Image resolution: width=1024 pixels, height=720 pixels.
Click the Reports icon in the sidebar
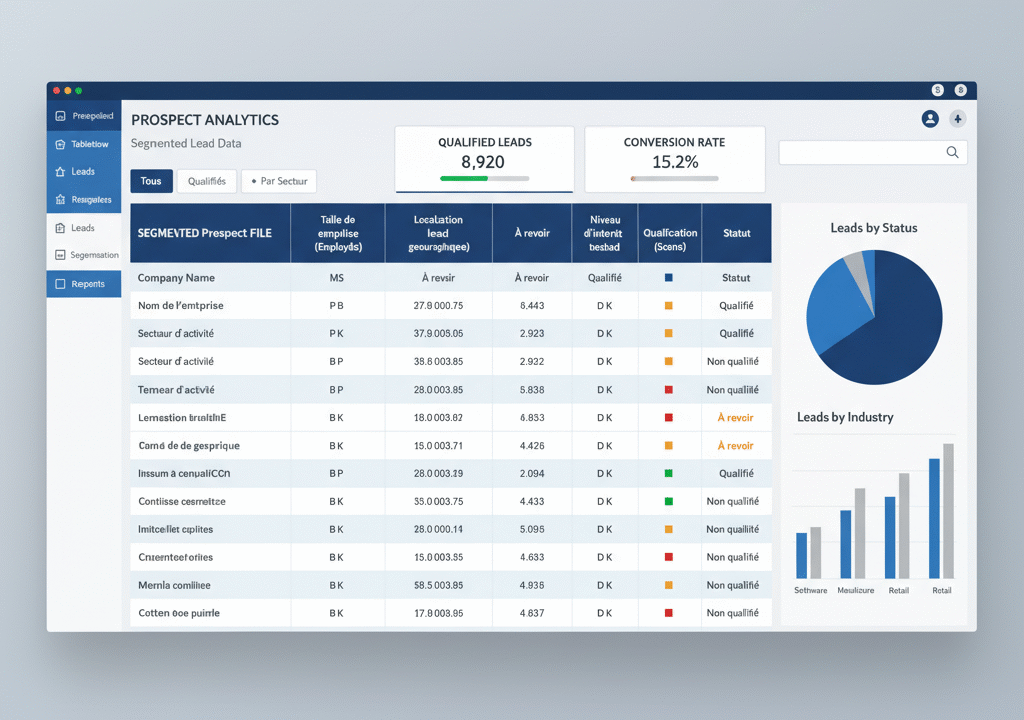pyautogui.click(x=60, y=284)
